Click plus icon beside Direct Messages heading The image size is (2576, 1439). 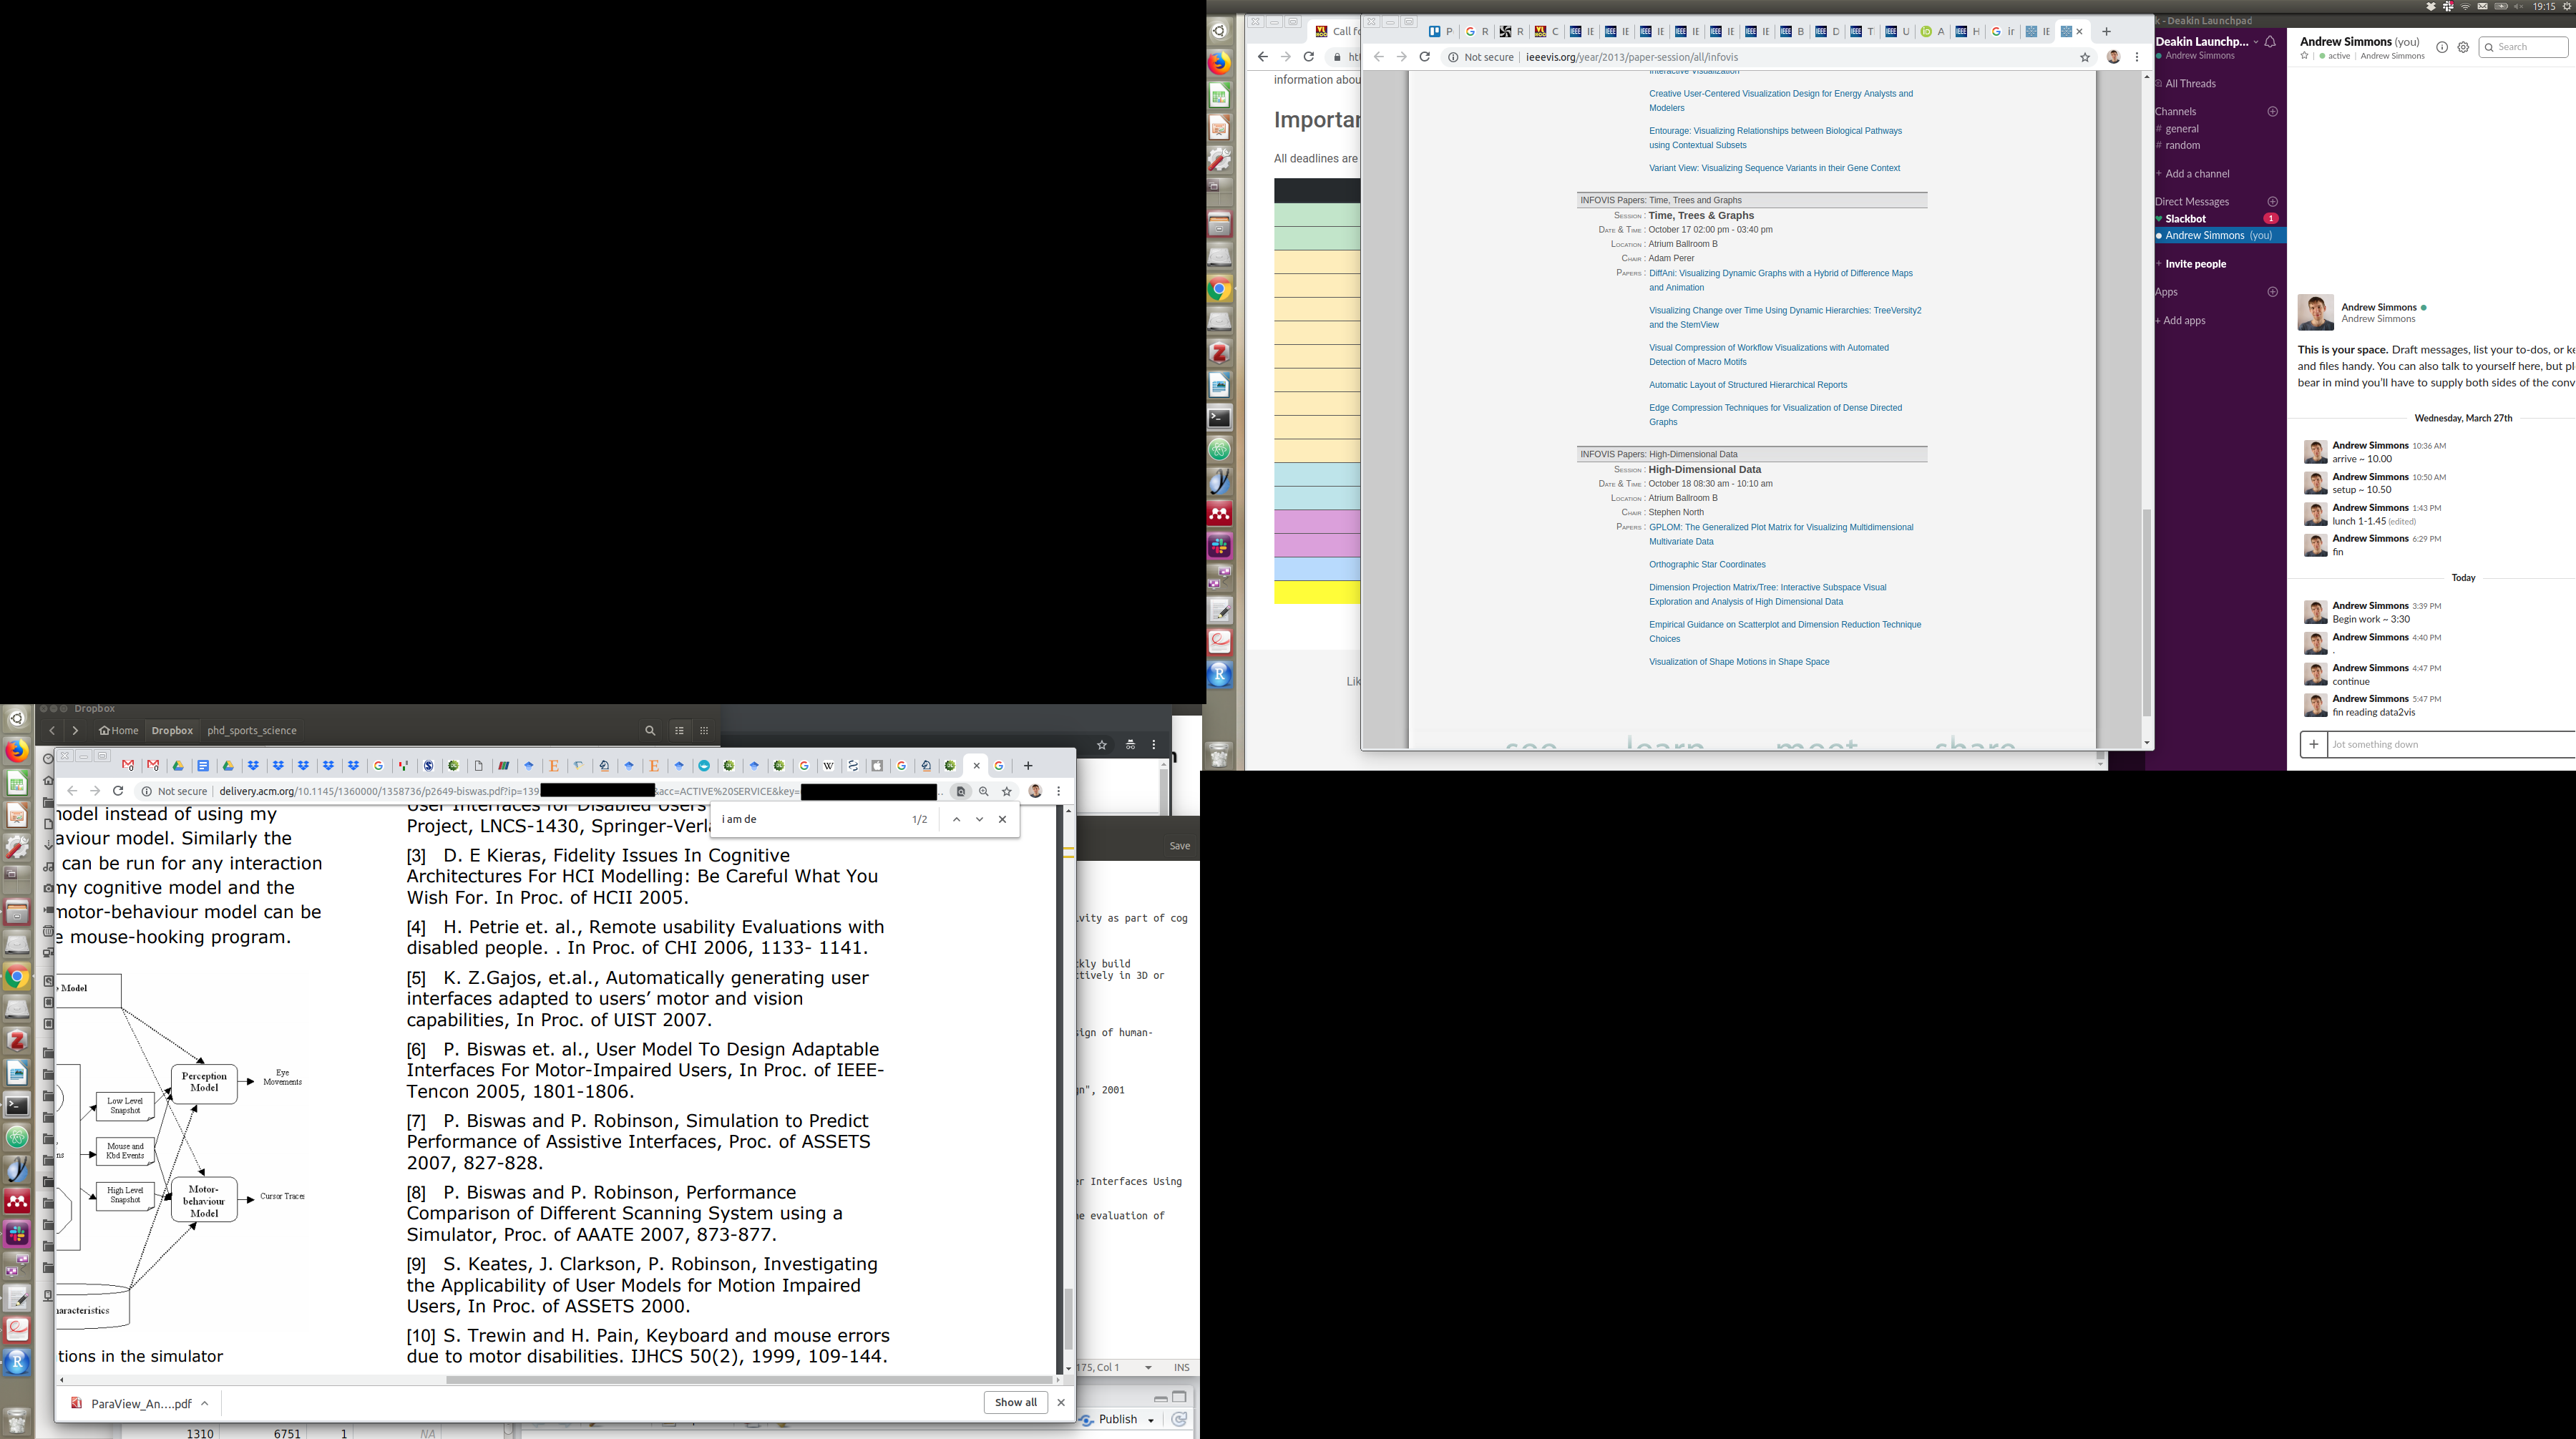click(2272, 201)
